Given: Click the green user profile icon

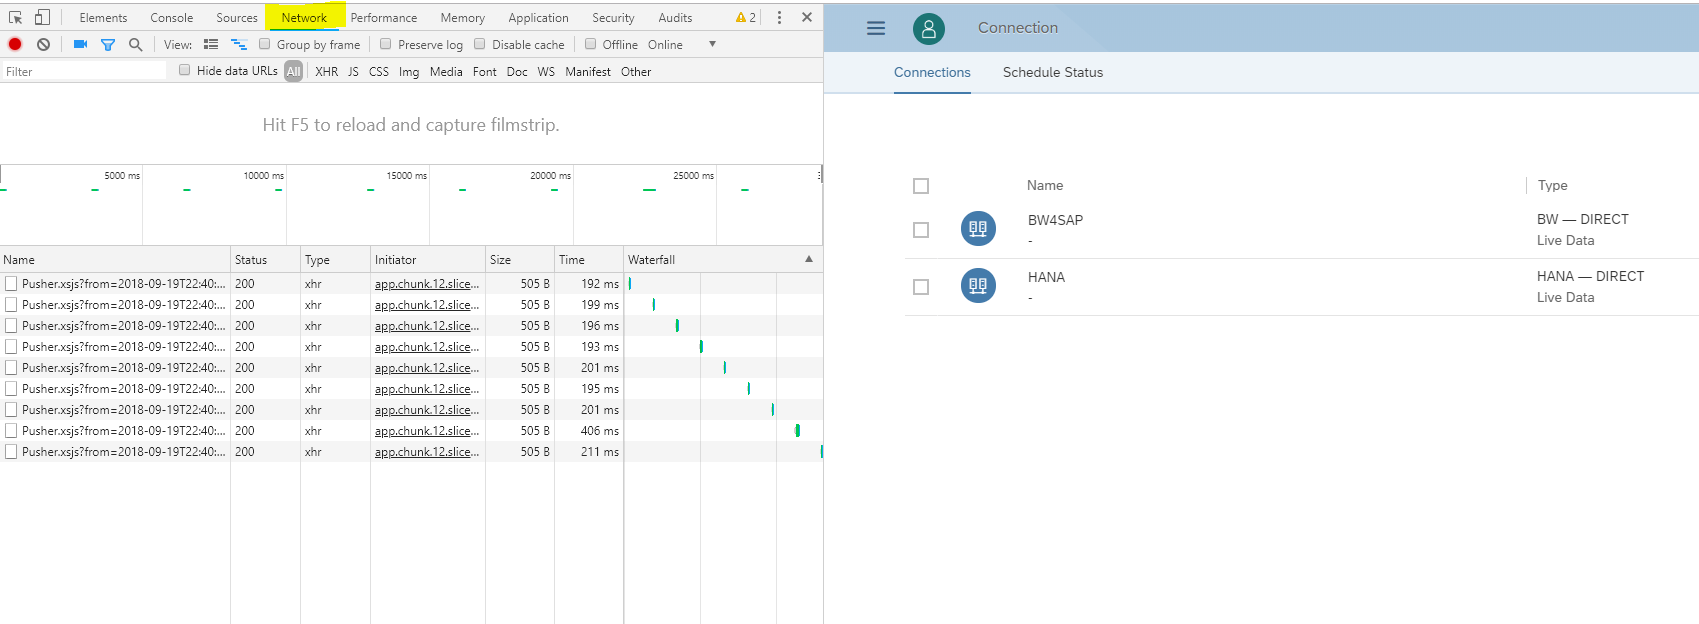Looking at the screenshot, I should [x=928, y=28].
